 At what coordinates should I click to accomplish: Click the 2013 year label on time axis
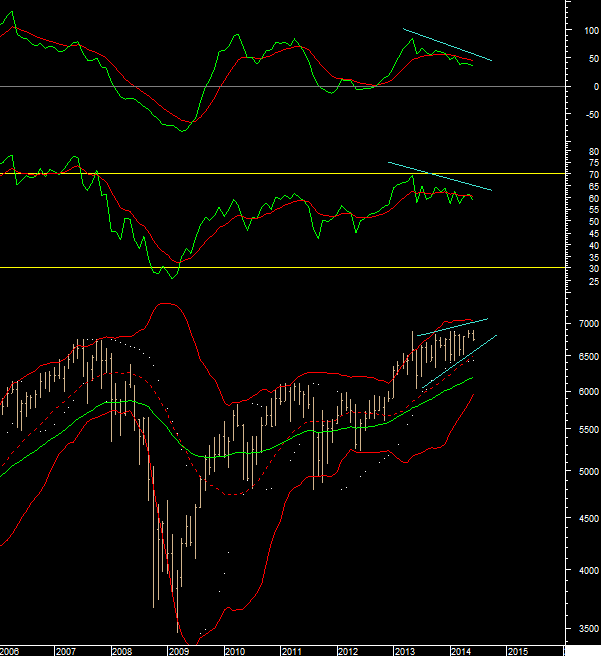pyautogui.click(x=404, y=651)
